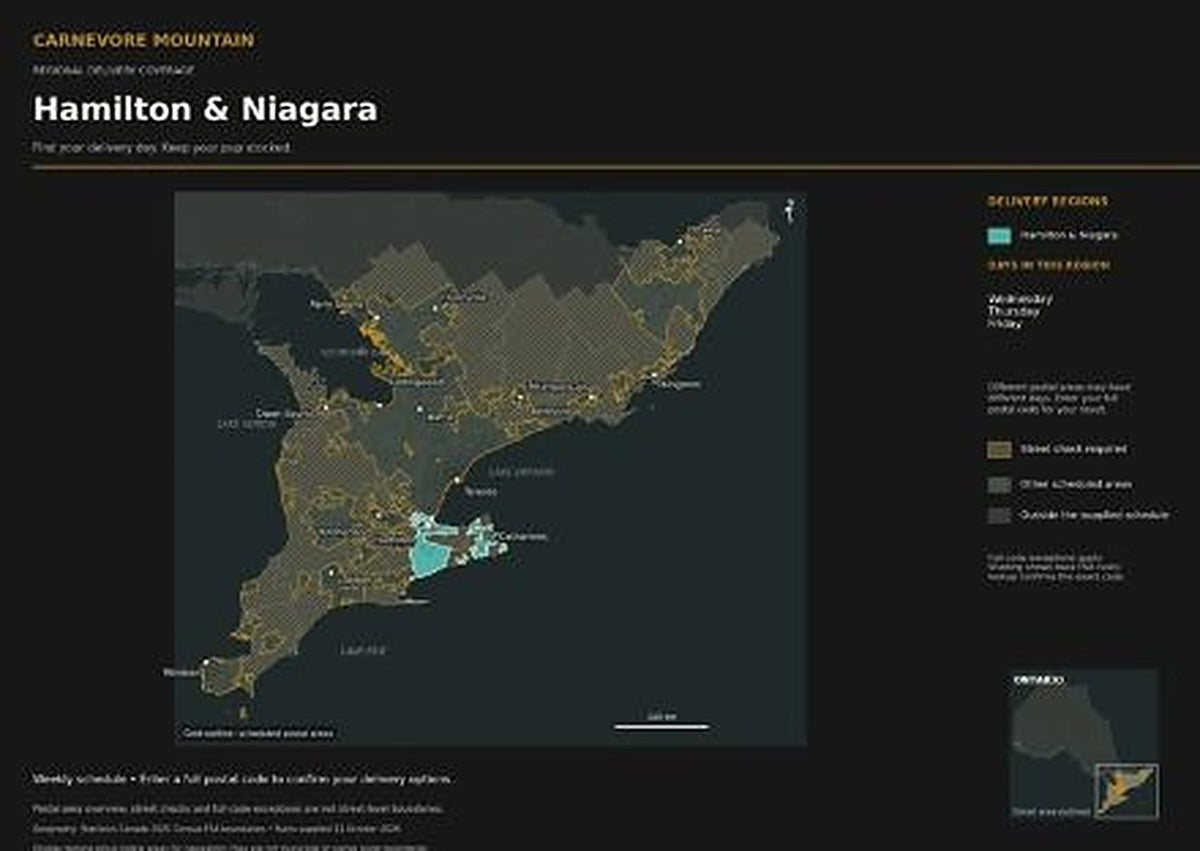
Task: Click the Lake Huron label on map
Action: tap(246, 425)
